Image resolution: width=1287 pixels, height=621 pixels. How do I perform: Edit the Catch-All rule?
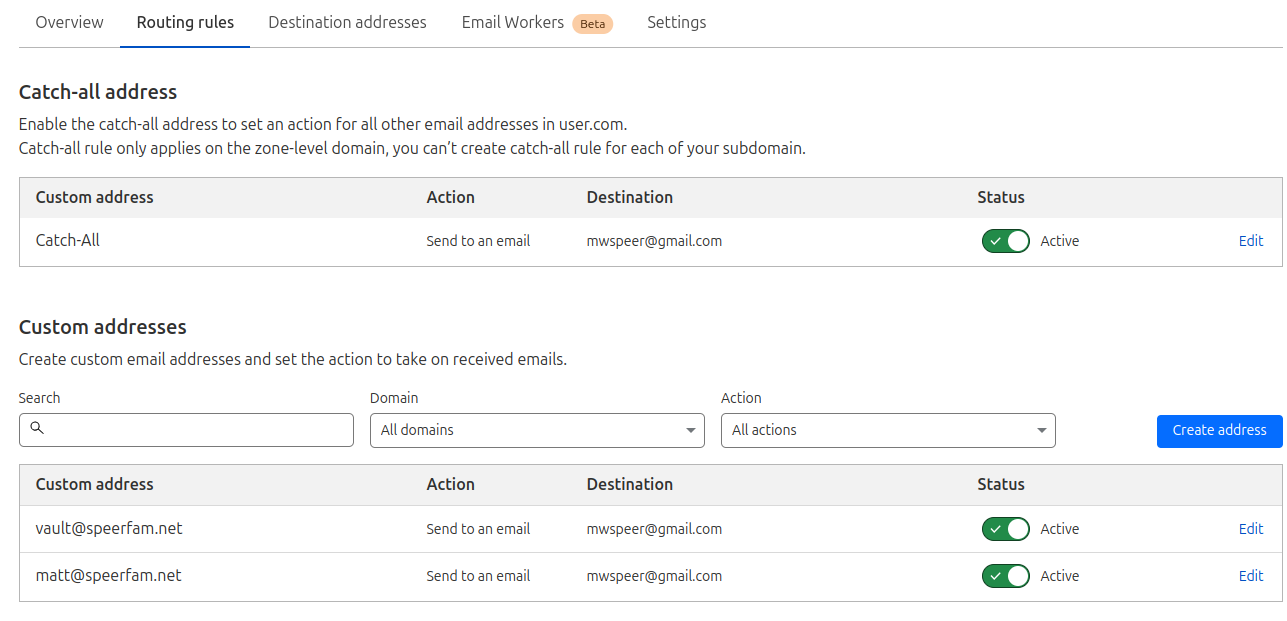pos(1250,241)
